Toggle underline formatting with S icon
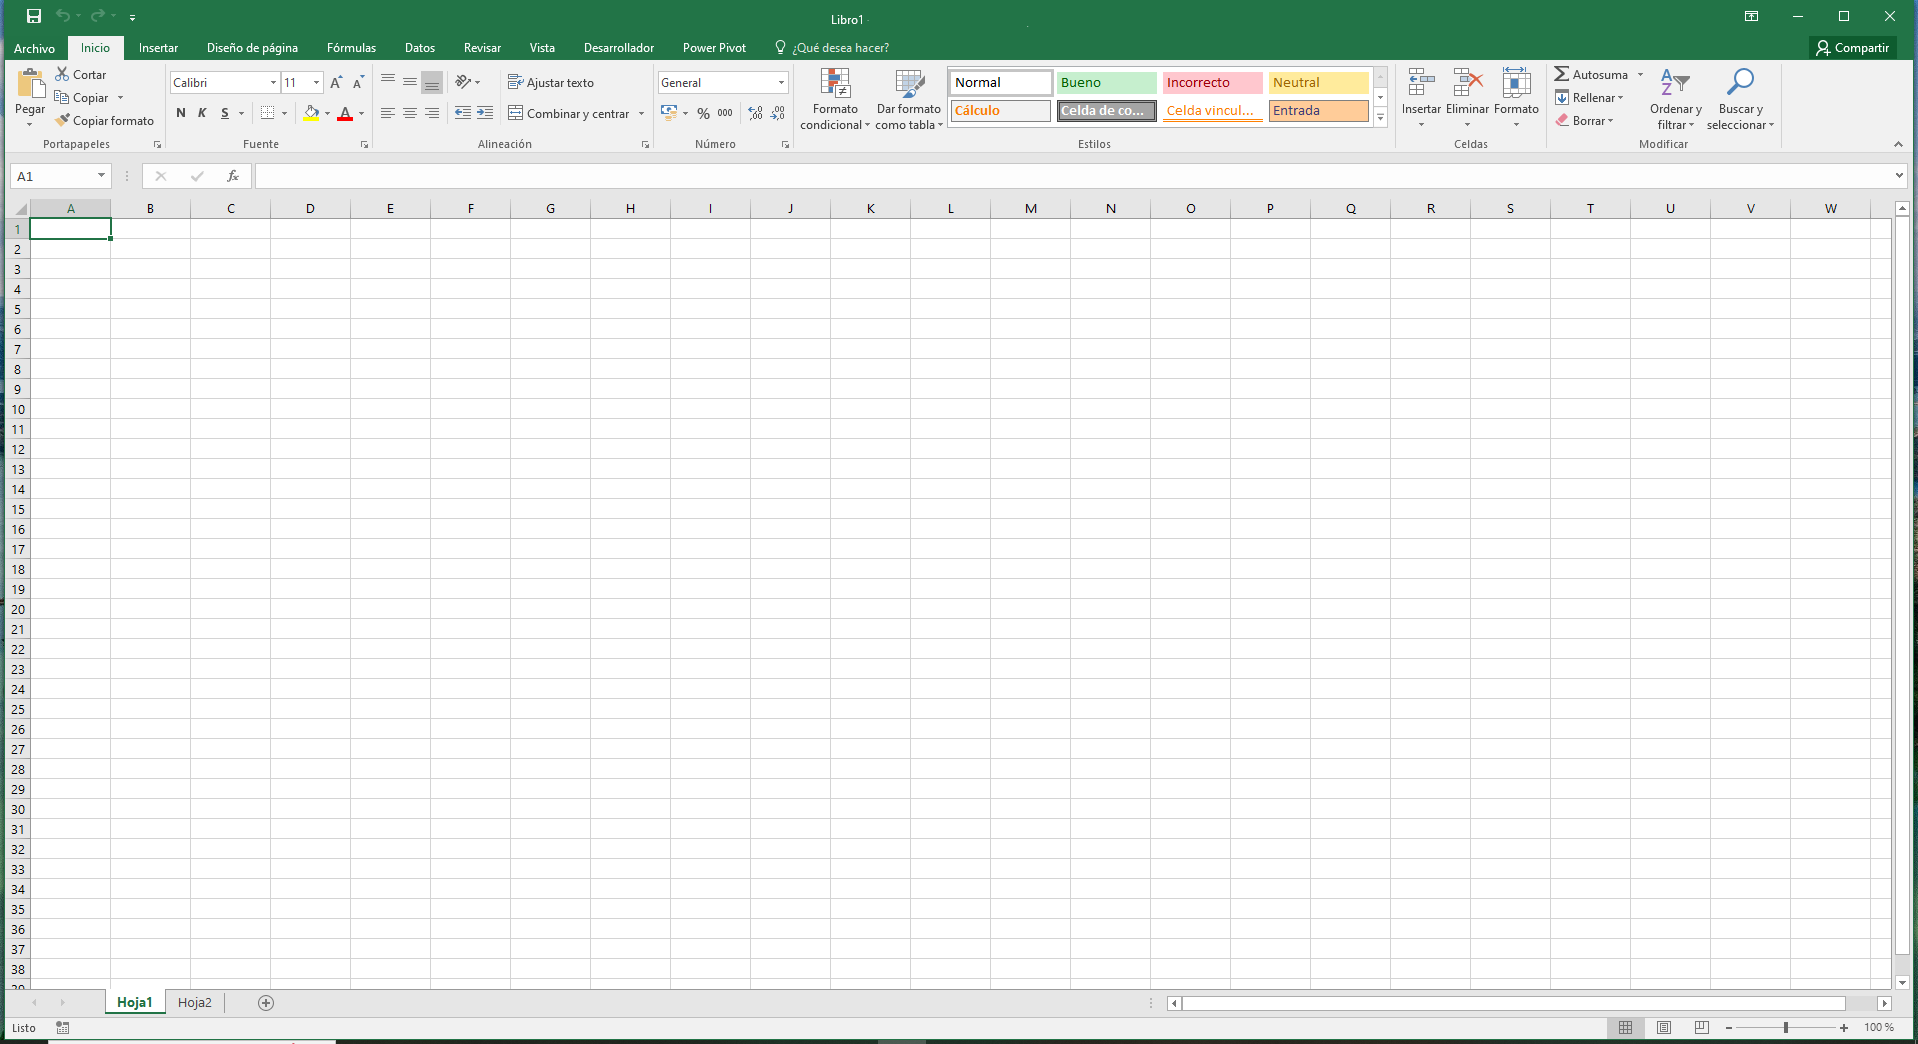1918x1044 pixels. point(222,113)
